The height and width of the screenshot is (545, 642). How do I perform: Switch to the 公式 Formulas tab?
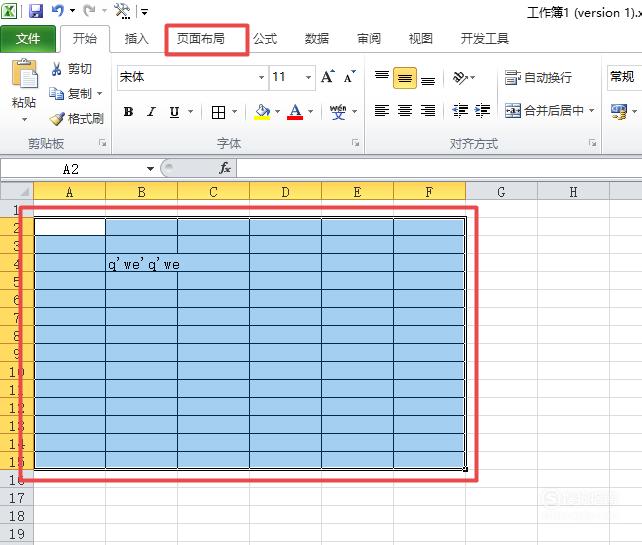pyautogui.click(x=265, y=39)
